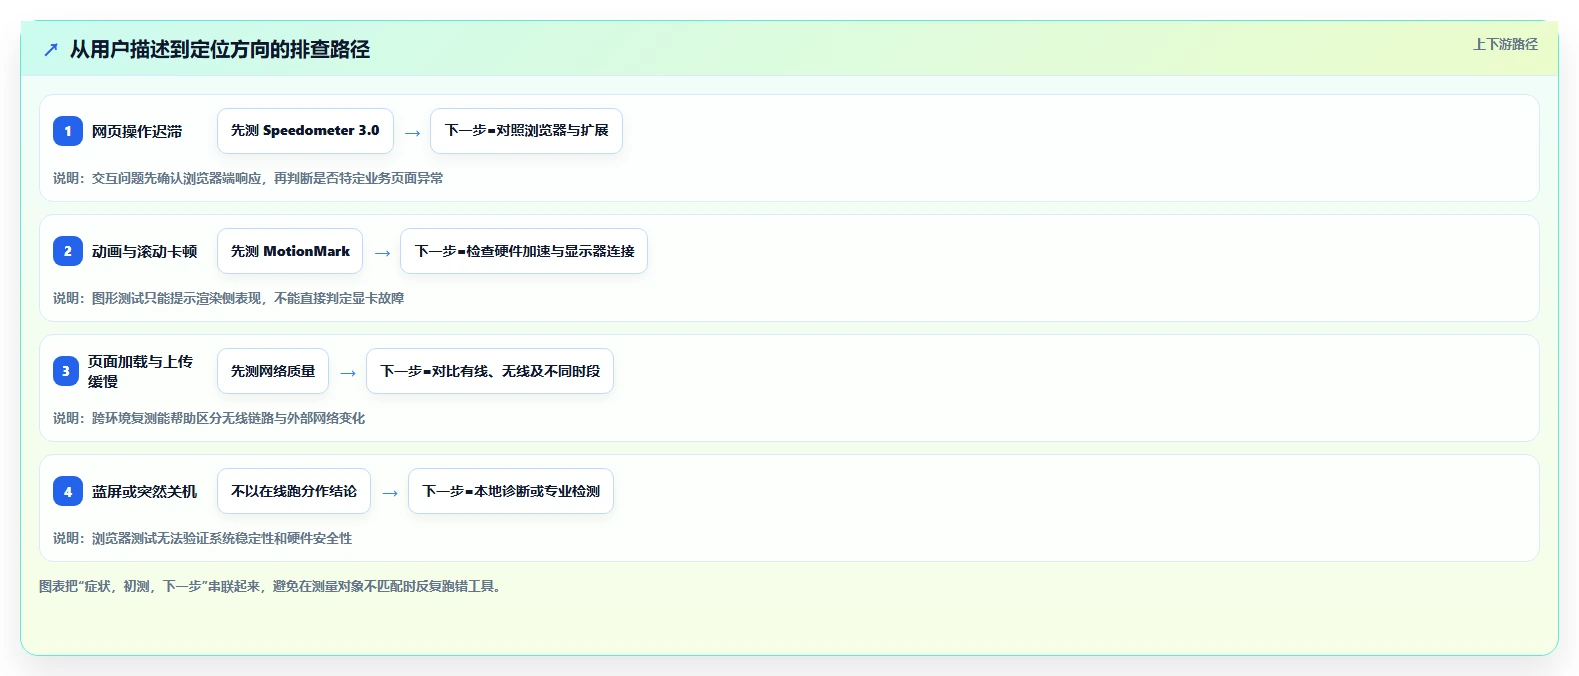This screenshot has width=1579, height=676.
Task: Click 下一步=检查硬件加速与显示器连接 box
Action: tap(524, 251)
